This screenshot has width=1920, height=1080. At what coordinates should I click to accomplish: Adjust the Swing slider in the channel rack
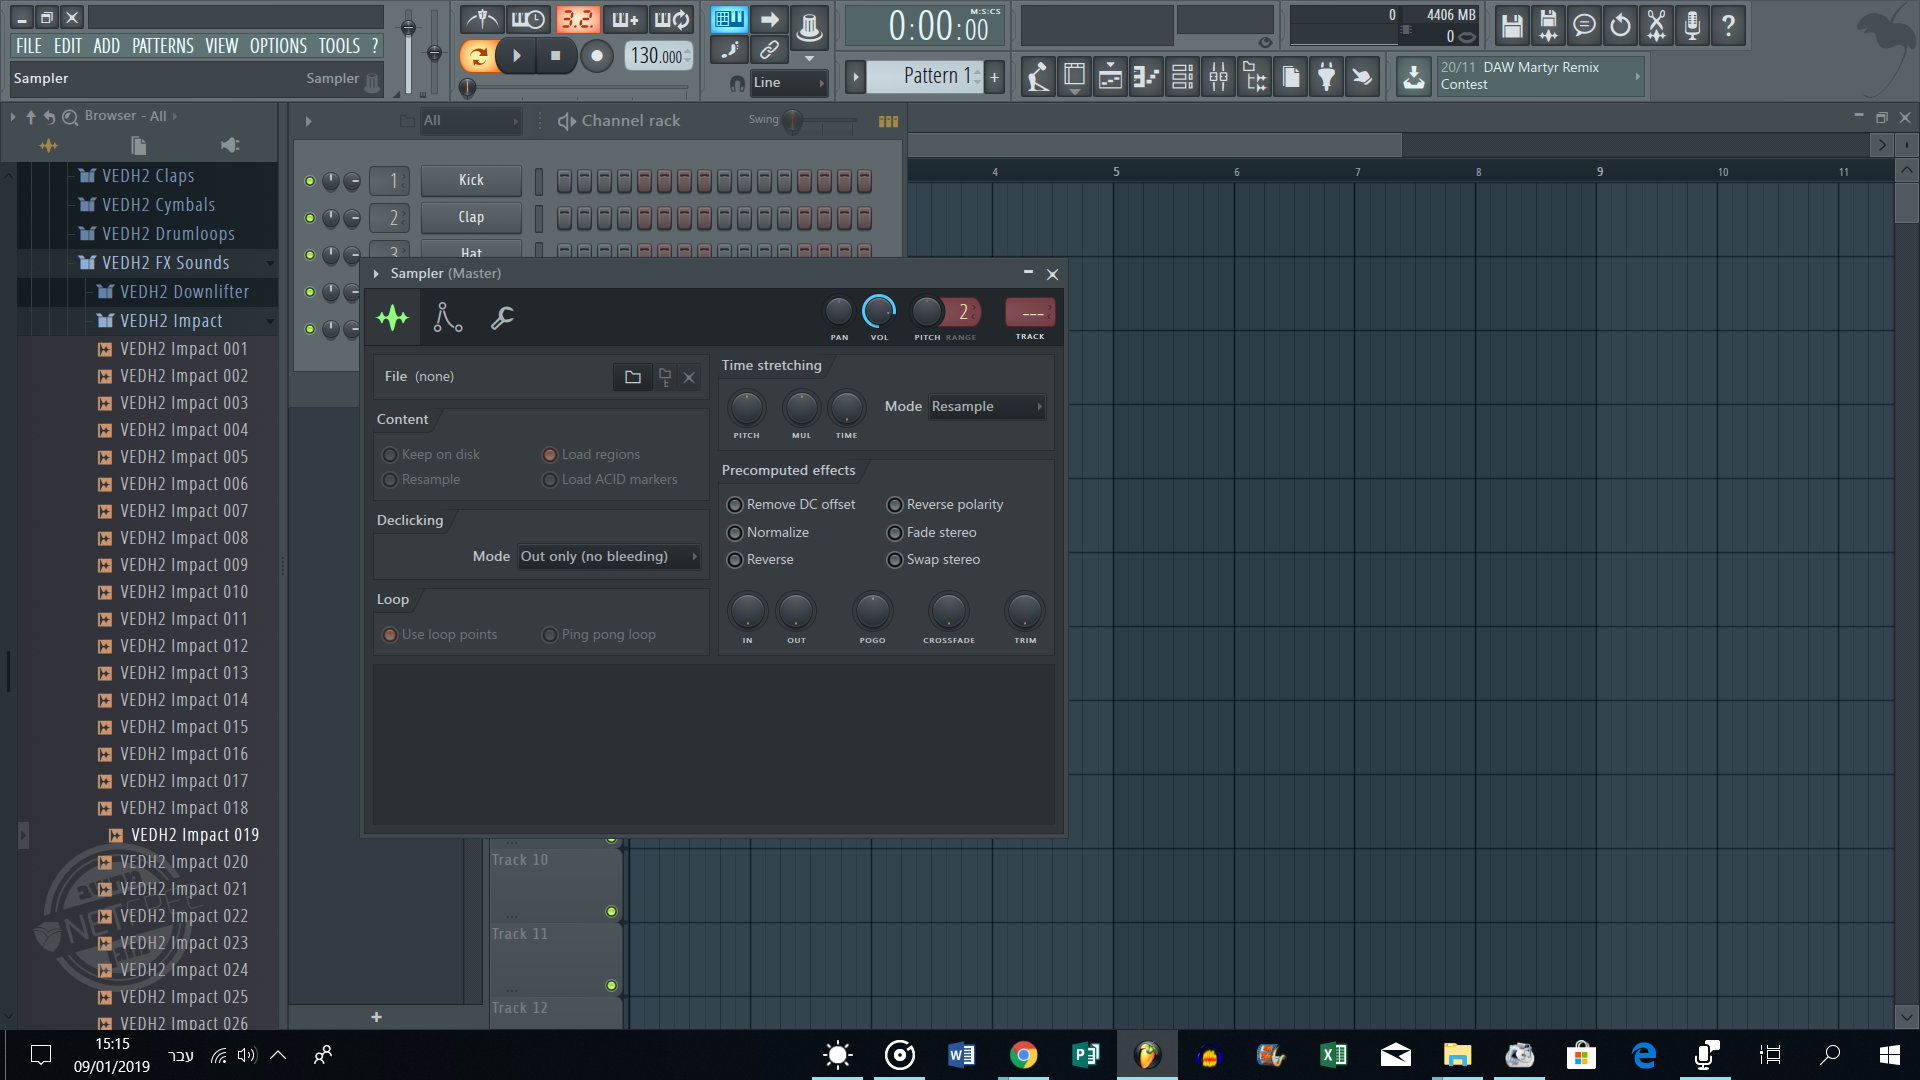[x=793, y=121]
